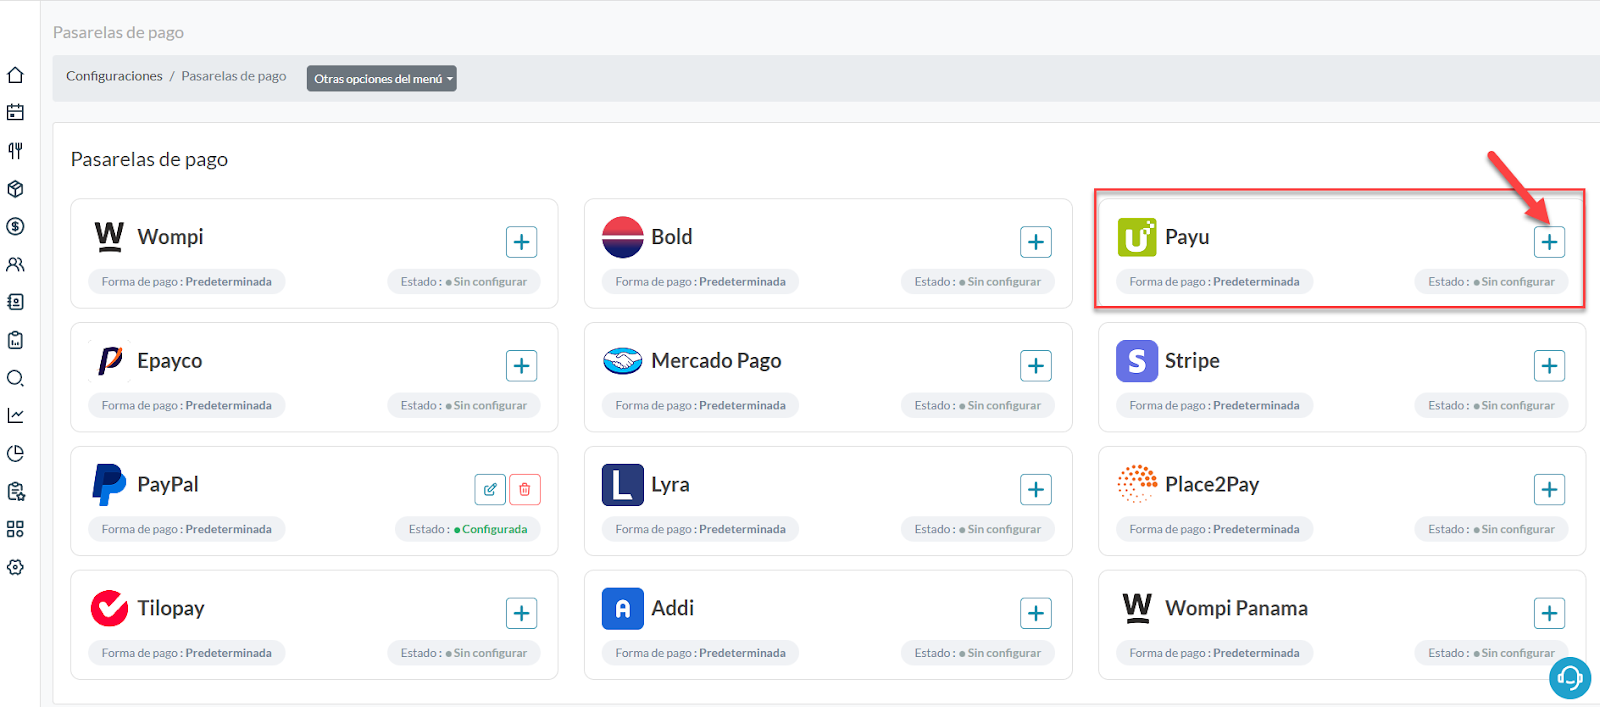The width and height of the screenshot is (1600, 707).
Task: Click the people contacts sidebar icon
Action: [x=15, y=265]
